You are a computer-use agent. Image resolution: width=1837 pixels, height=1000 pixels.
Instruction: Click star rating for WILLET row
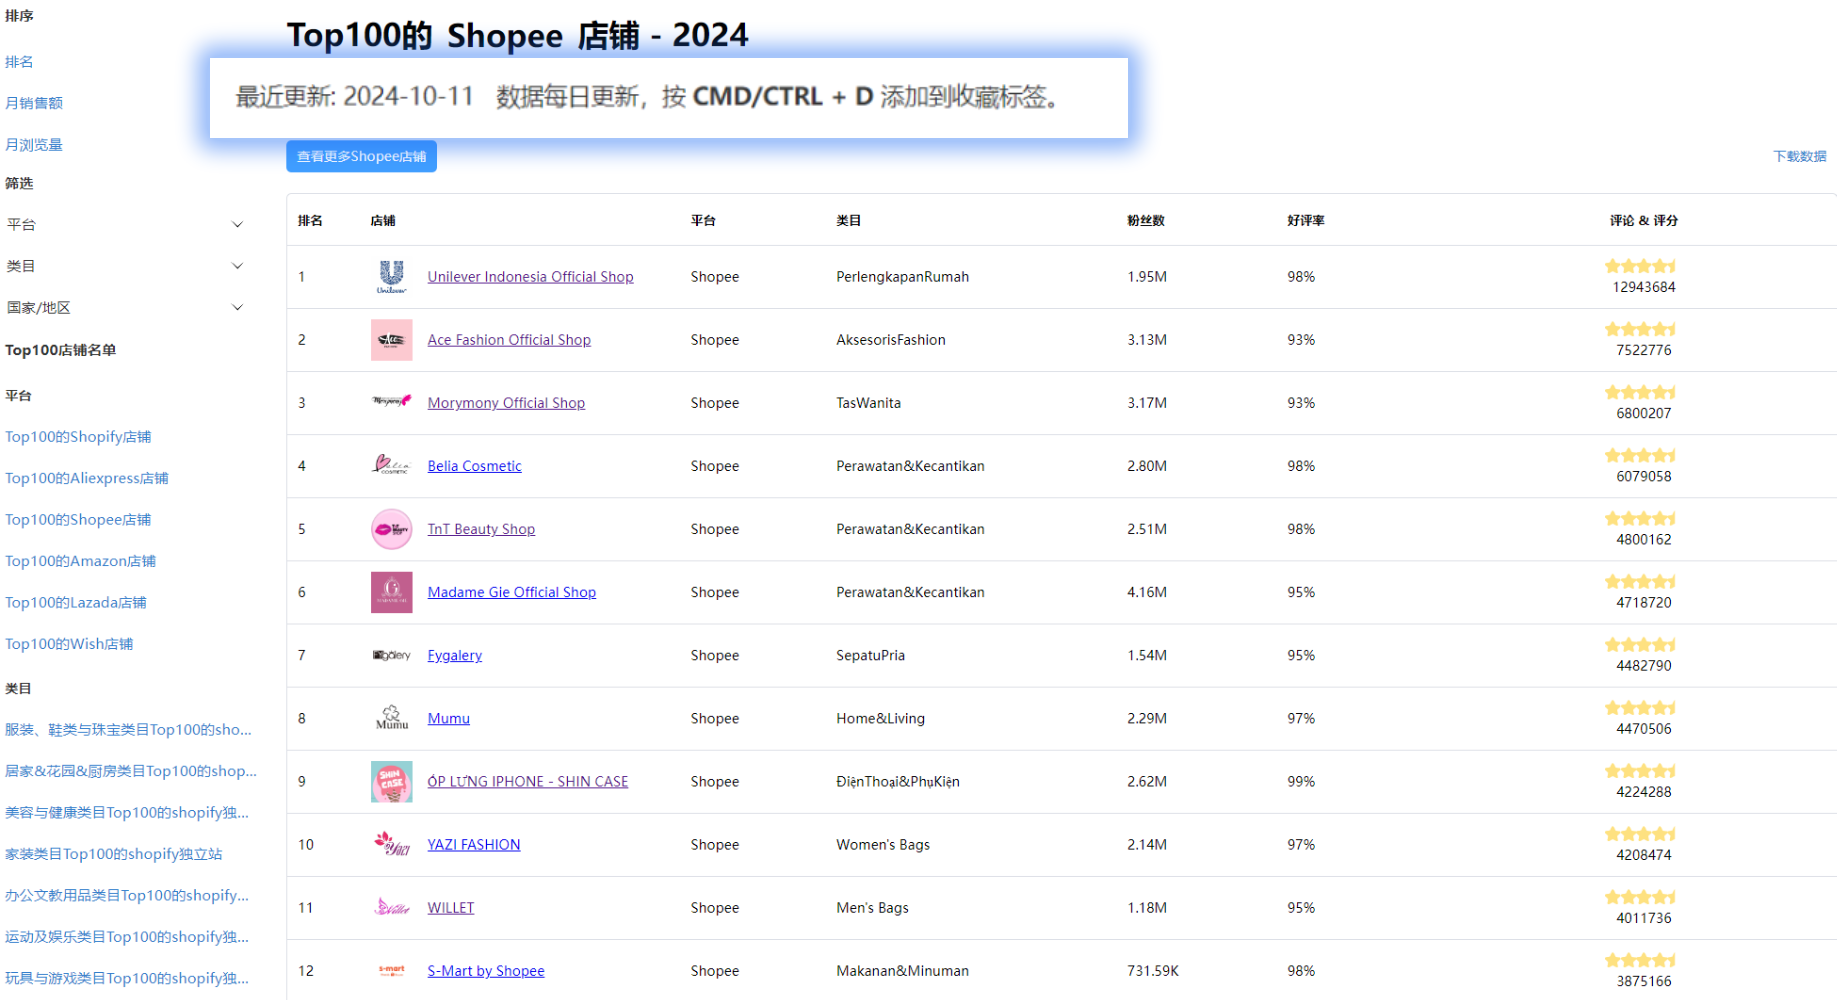tap(1640, 896)
